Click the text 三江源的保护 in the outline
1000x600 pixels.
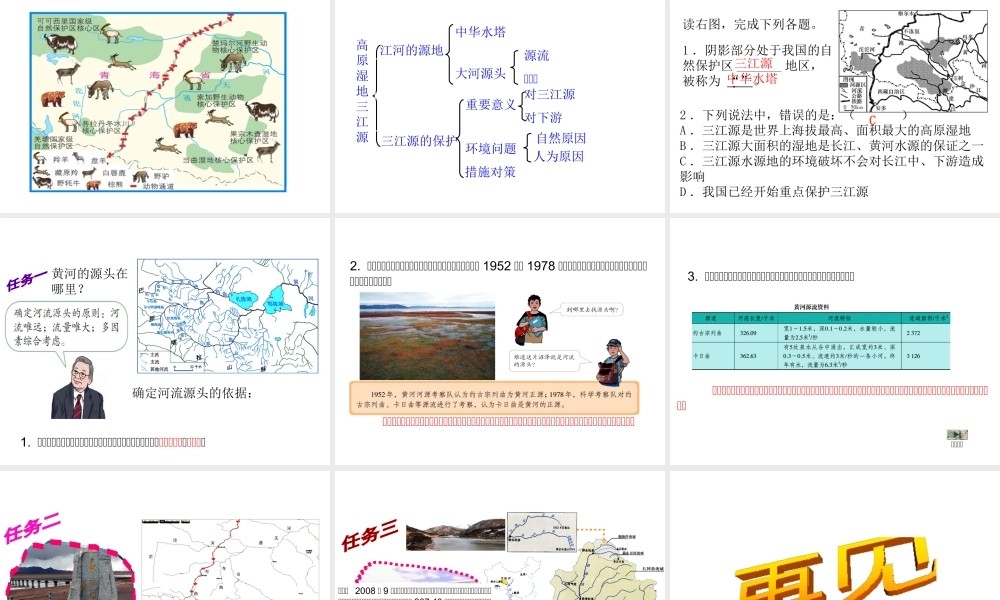(x=419, y=141)
